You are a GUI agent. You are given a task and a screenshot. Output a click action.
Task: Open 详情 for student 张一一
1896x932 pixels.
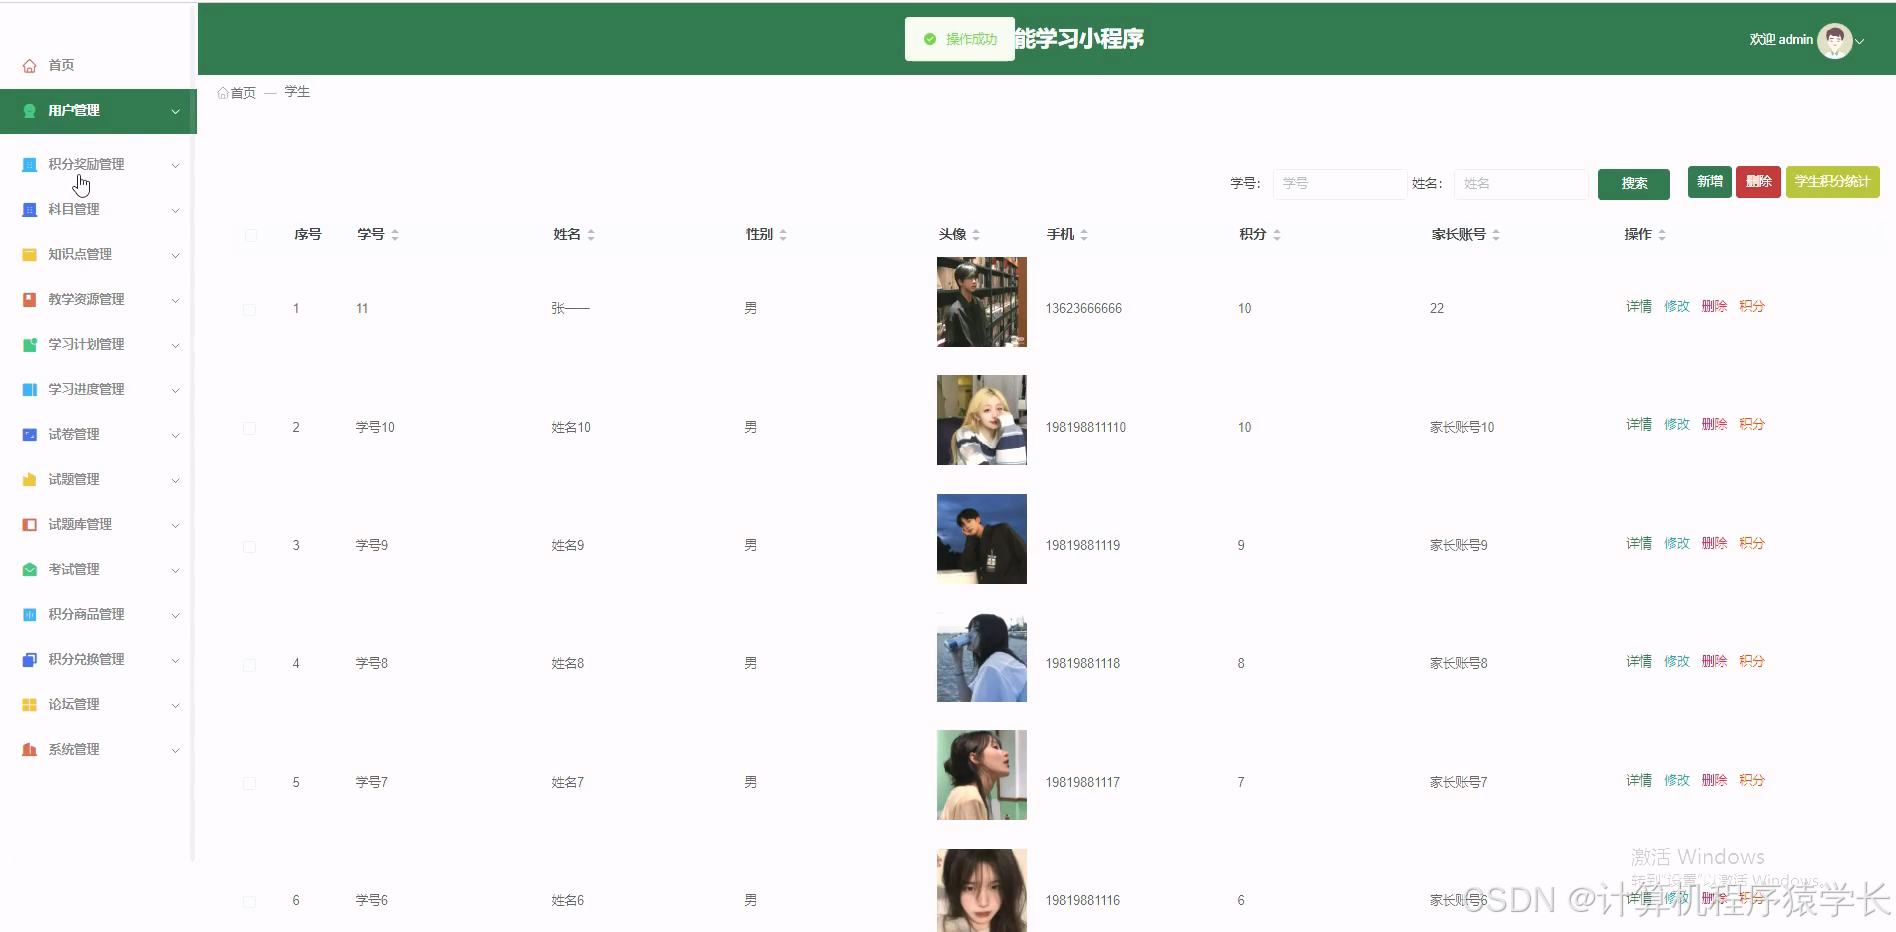click(x=1639, y=306)
